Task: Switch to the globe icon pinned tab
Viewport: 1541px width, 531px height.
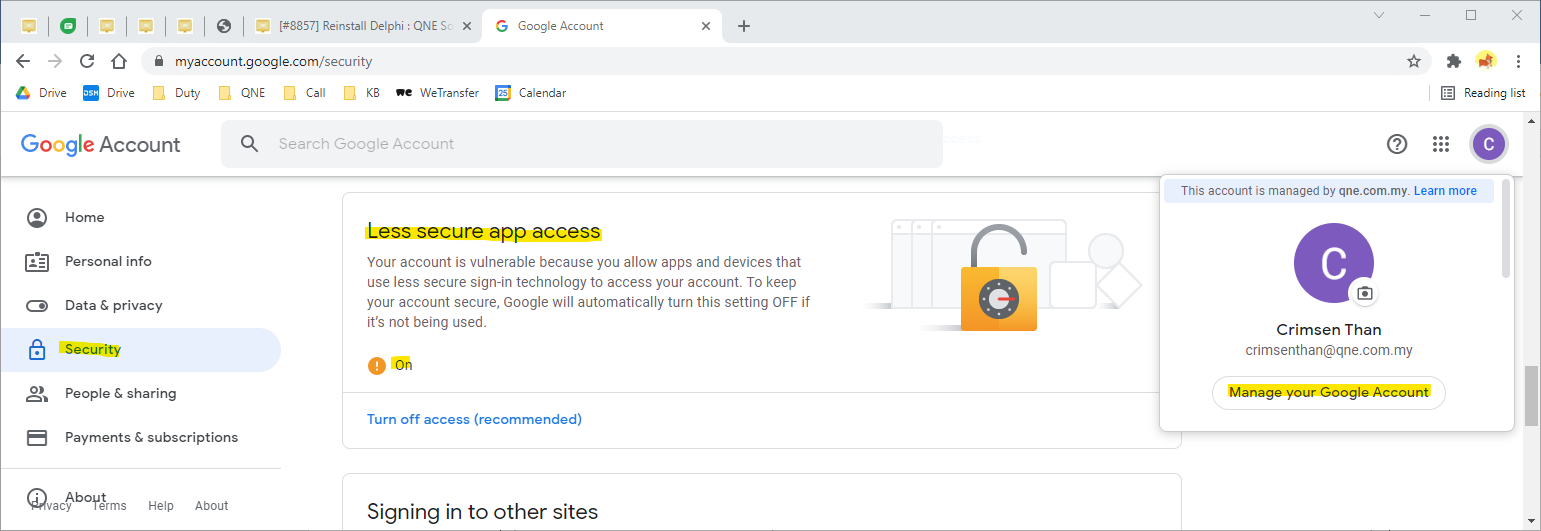Action: [224, 26]
